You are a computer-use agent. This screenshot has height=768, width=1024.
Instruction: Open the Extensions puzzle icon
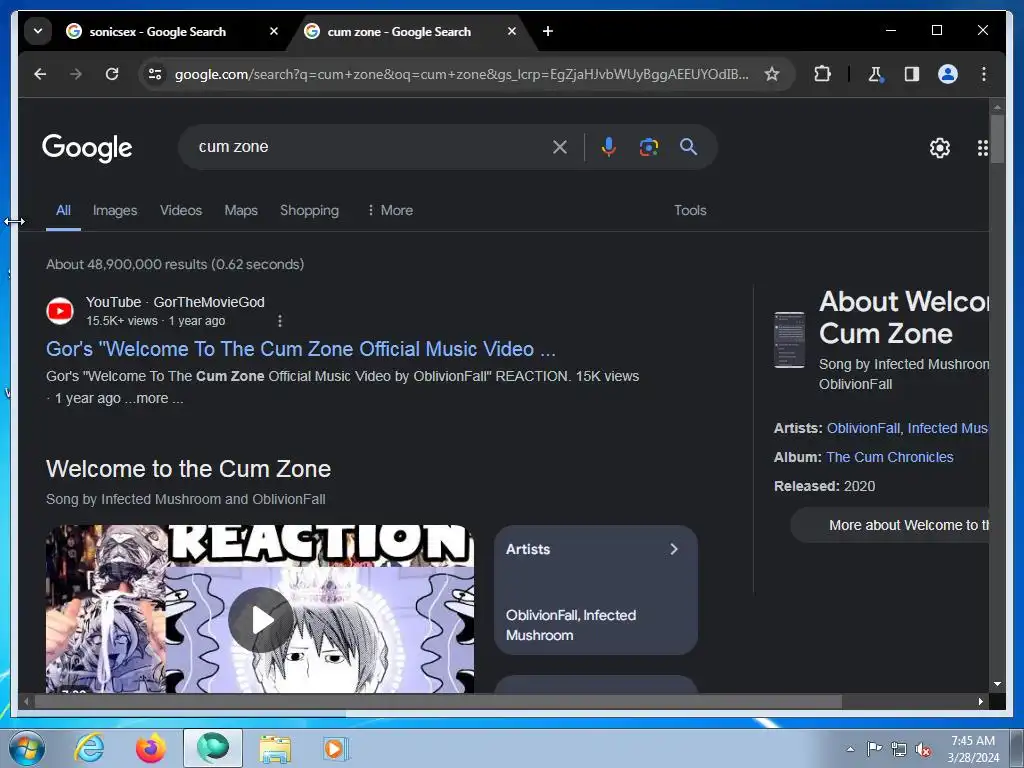tap(822, 74)
